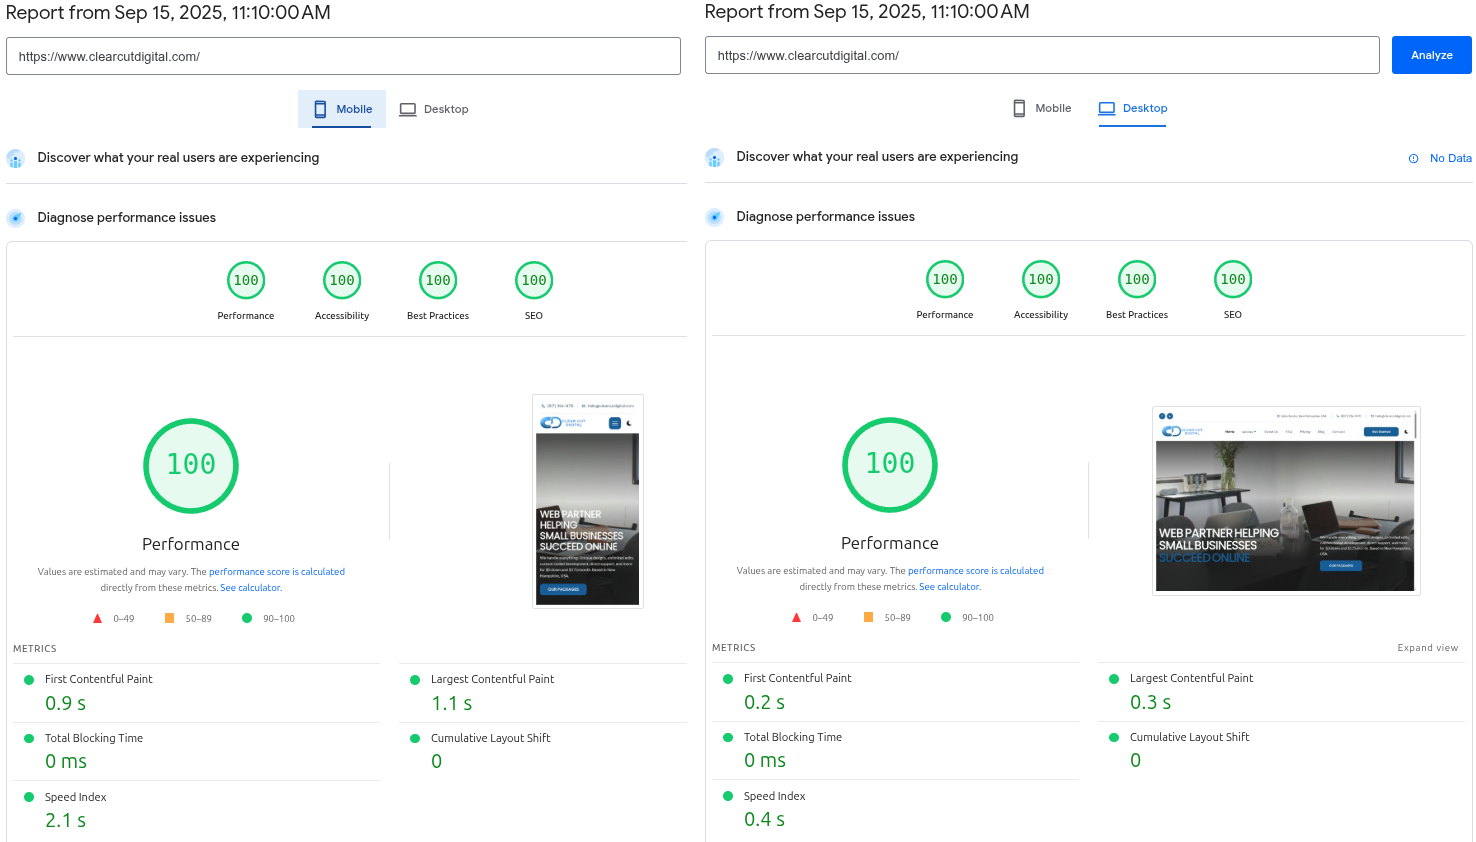
Task: Open 'See calculator' link in right report
Action: pyautogui.click(x=950, y=587)
